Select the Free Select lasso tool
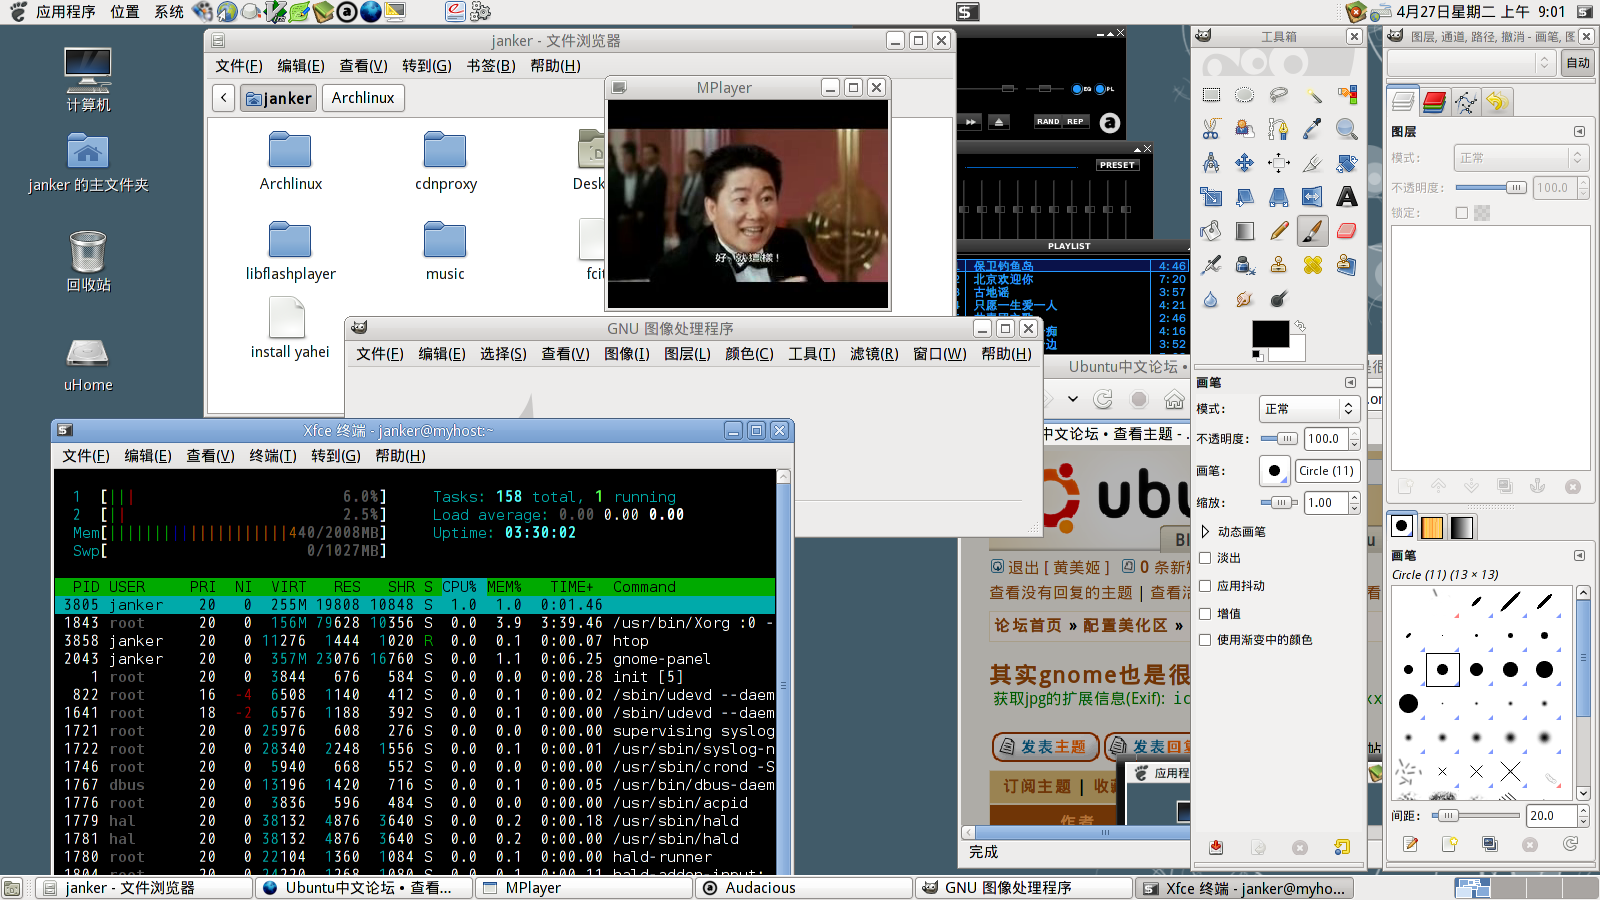Viewport: 1600px width, 900px height. tap(1279, 95)
